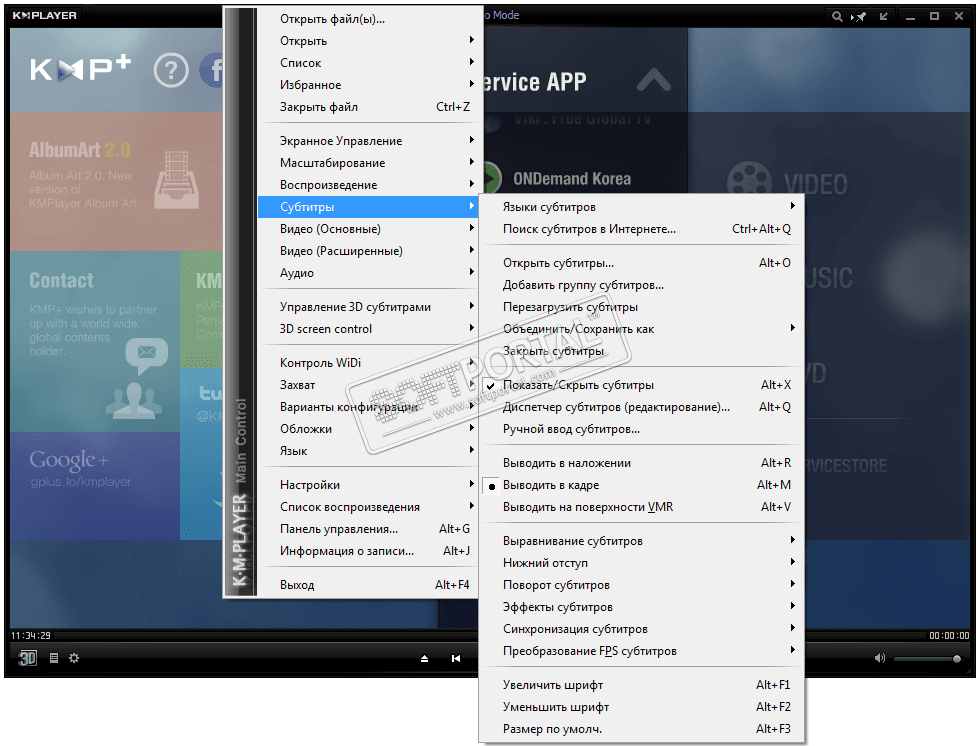
Task: Click the 3D mode icon
Action: click(x=27, y=658)
